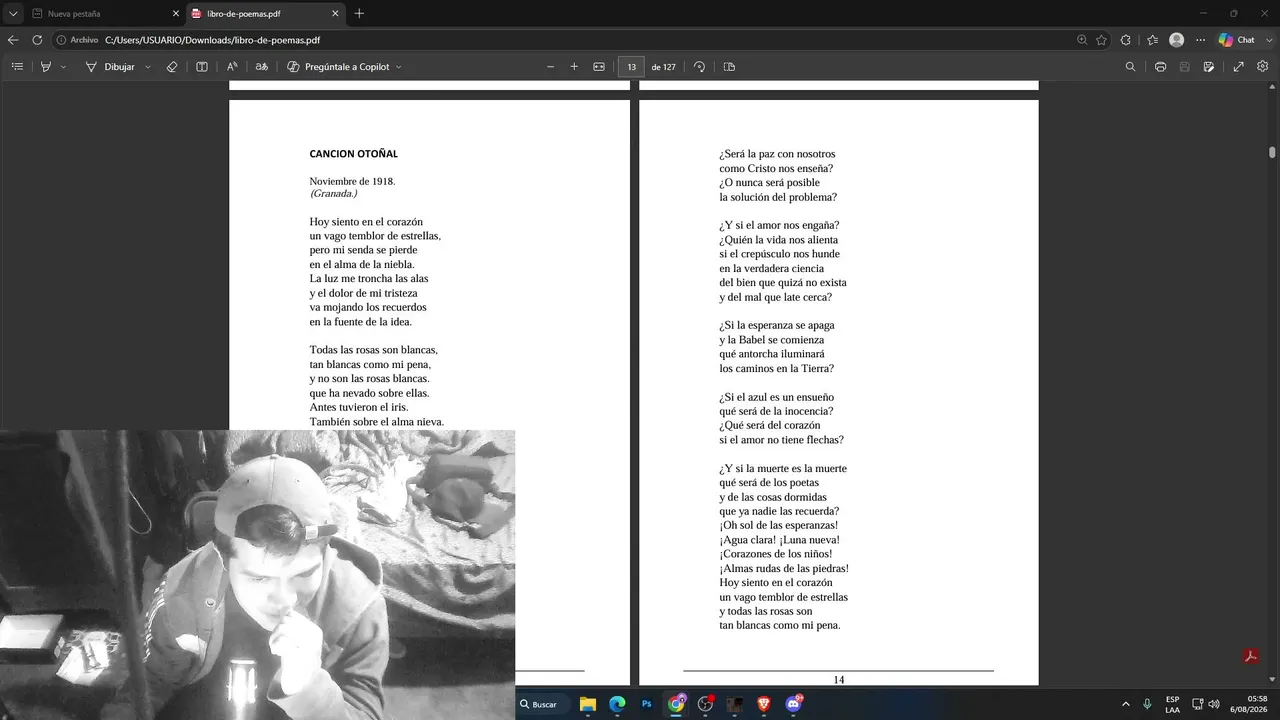This screenshot has height=720, width=1280.
Task: Open PDF viewer settings gear
Action: click(x=1263, y=67)
